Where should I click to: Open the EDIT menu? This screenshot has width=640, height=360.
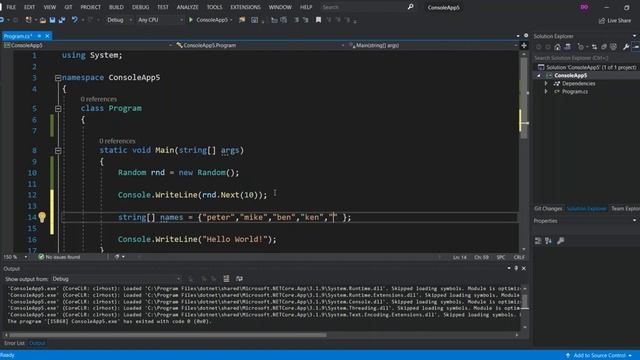pos(29,7)
